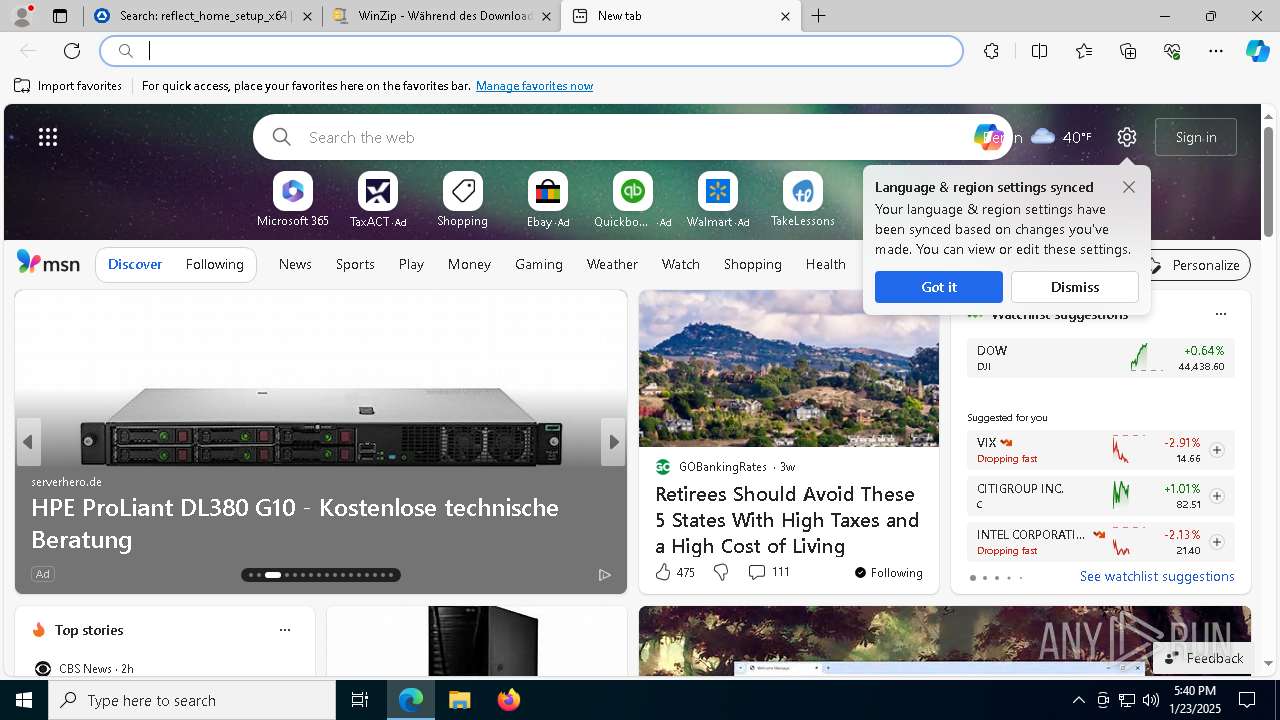Open Firefox from the taskbar
The image size is (1280, 720).
pos(509,700)
